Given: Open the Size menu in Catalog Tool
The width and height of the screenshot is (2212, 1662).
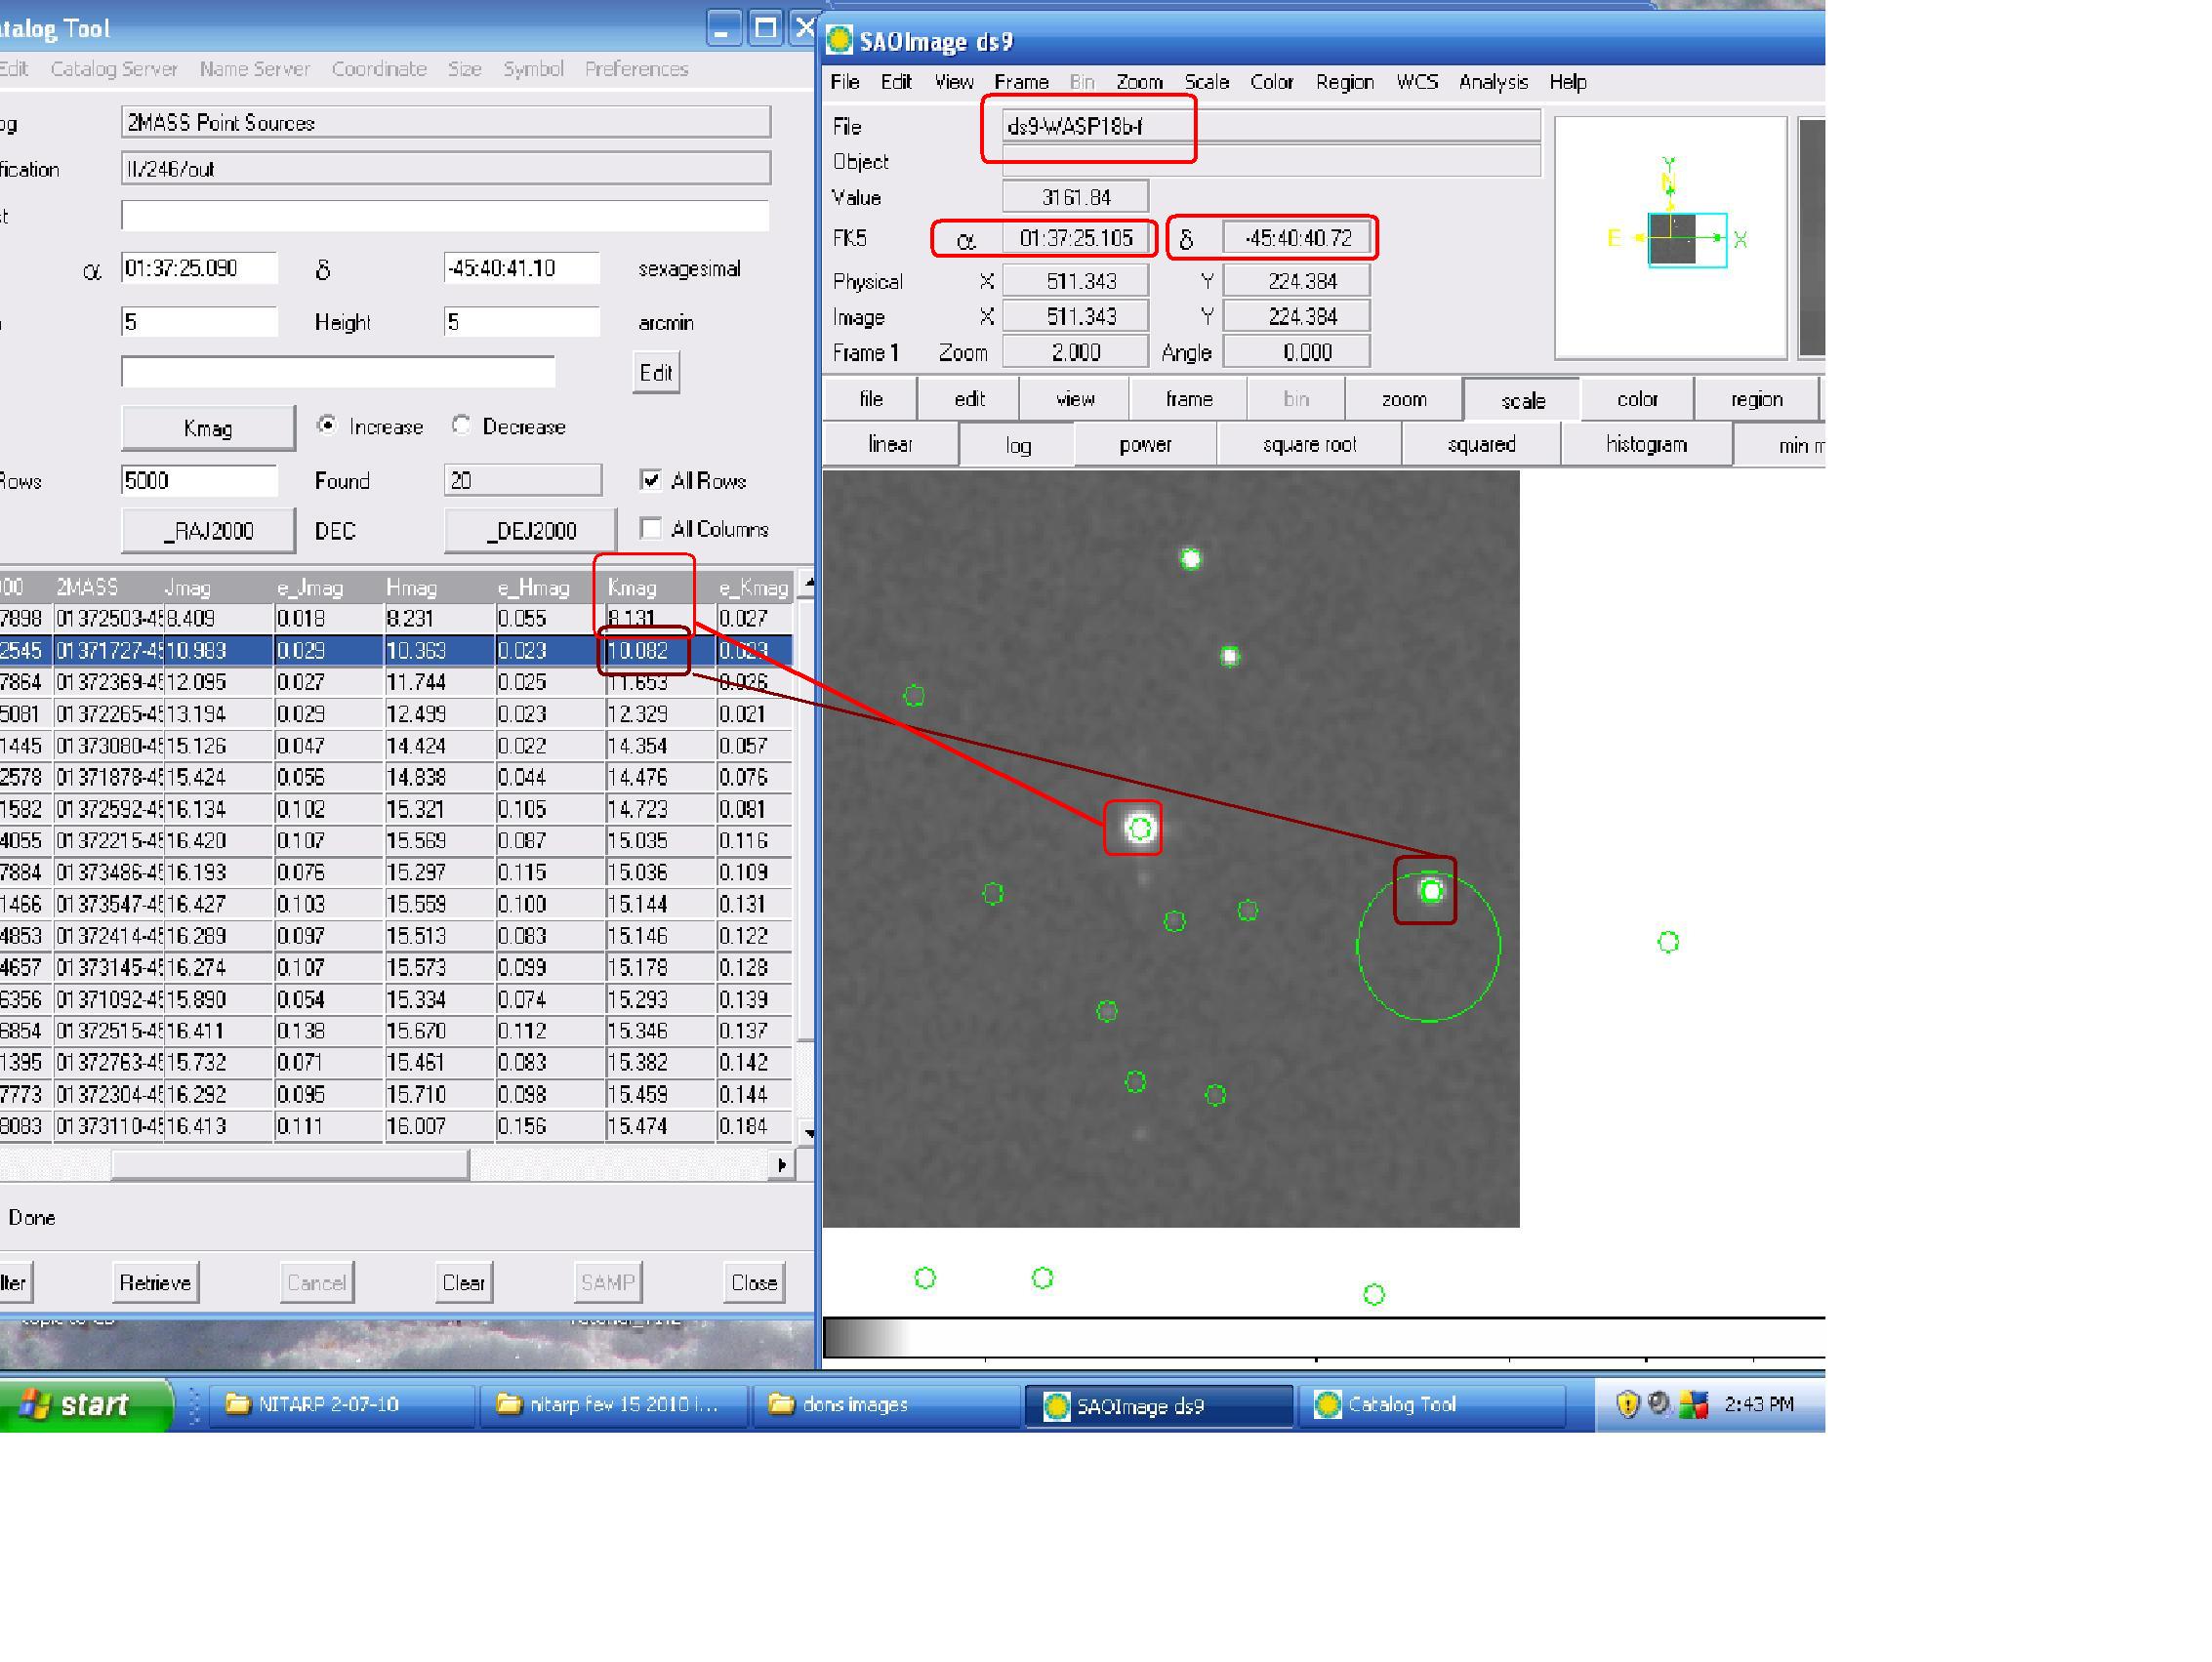Looking at the screenshot, I should click(464, 69).
